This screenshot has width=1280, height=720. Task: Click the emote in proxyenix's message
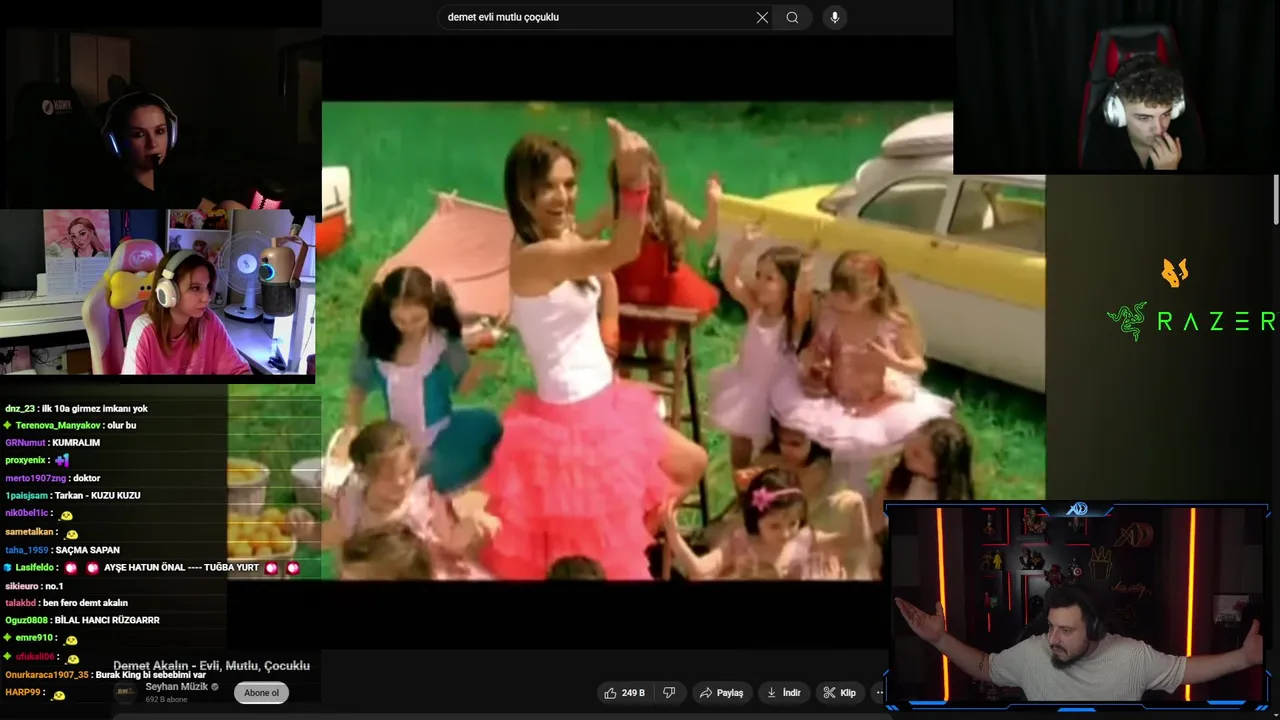click(62, 460)
